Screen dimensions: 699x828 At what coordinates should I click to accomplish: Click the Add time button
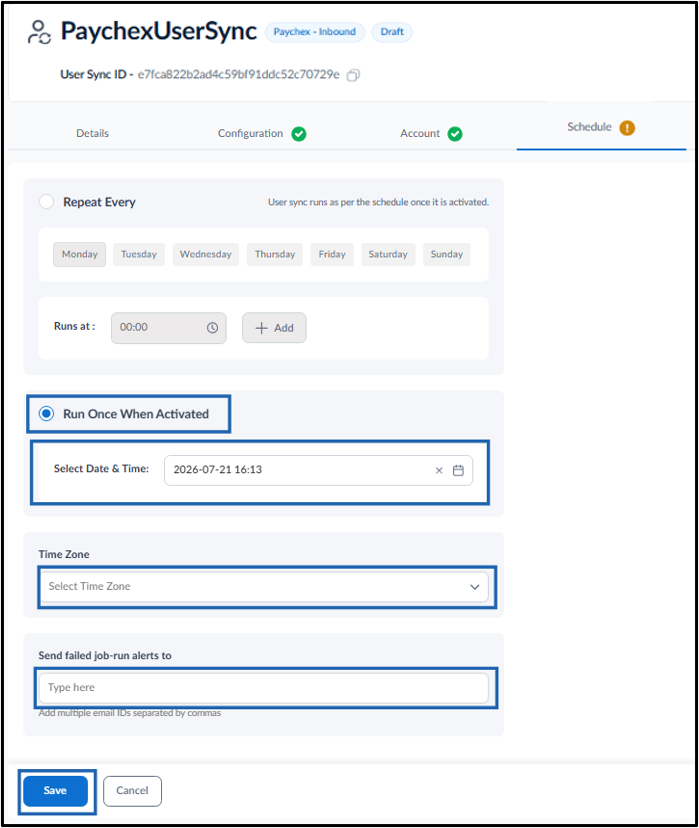point(274,328)
